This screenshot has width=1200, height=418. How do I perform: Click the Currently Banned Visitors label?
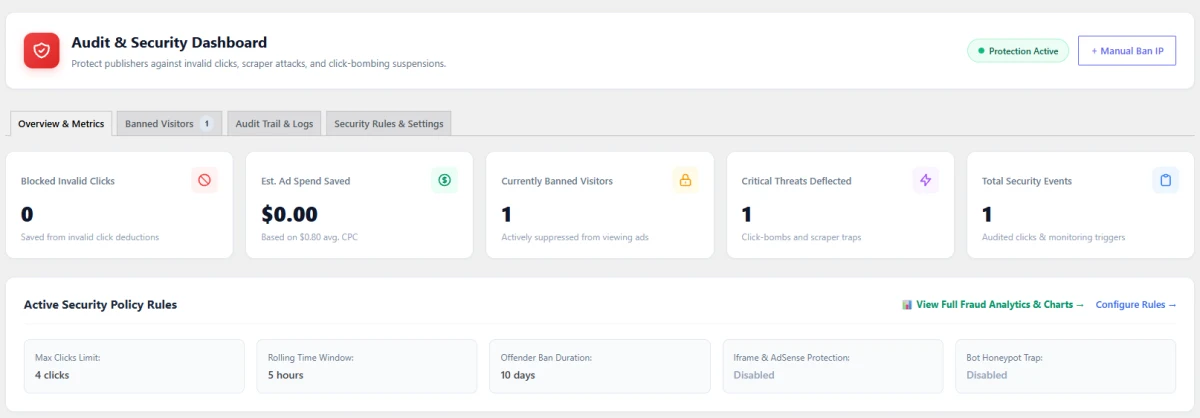[557, 181]
